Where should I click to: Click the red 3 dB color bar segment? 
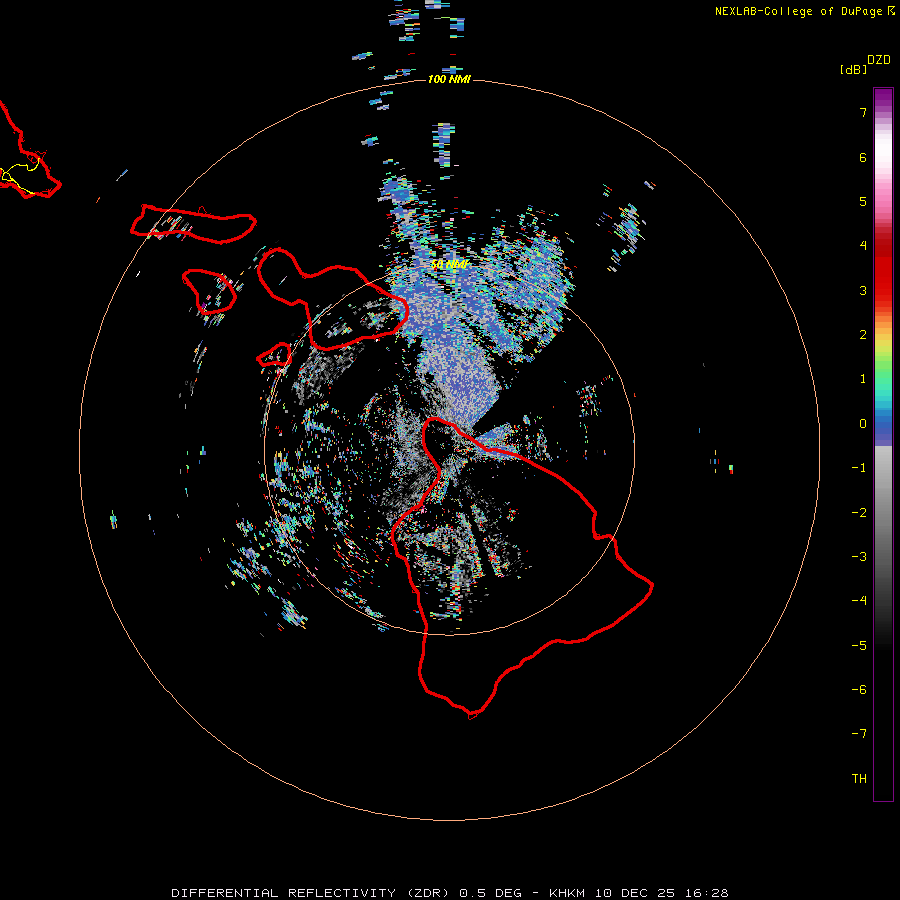coord(883,290)
